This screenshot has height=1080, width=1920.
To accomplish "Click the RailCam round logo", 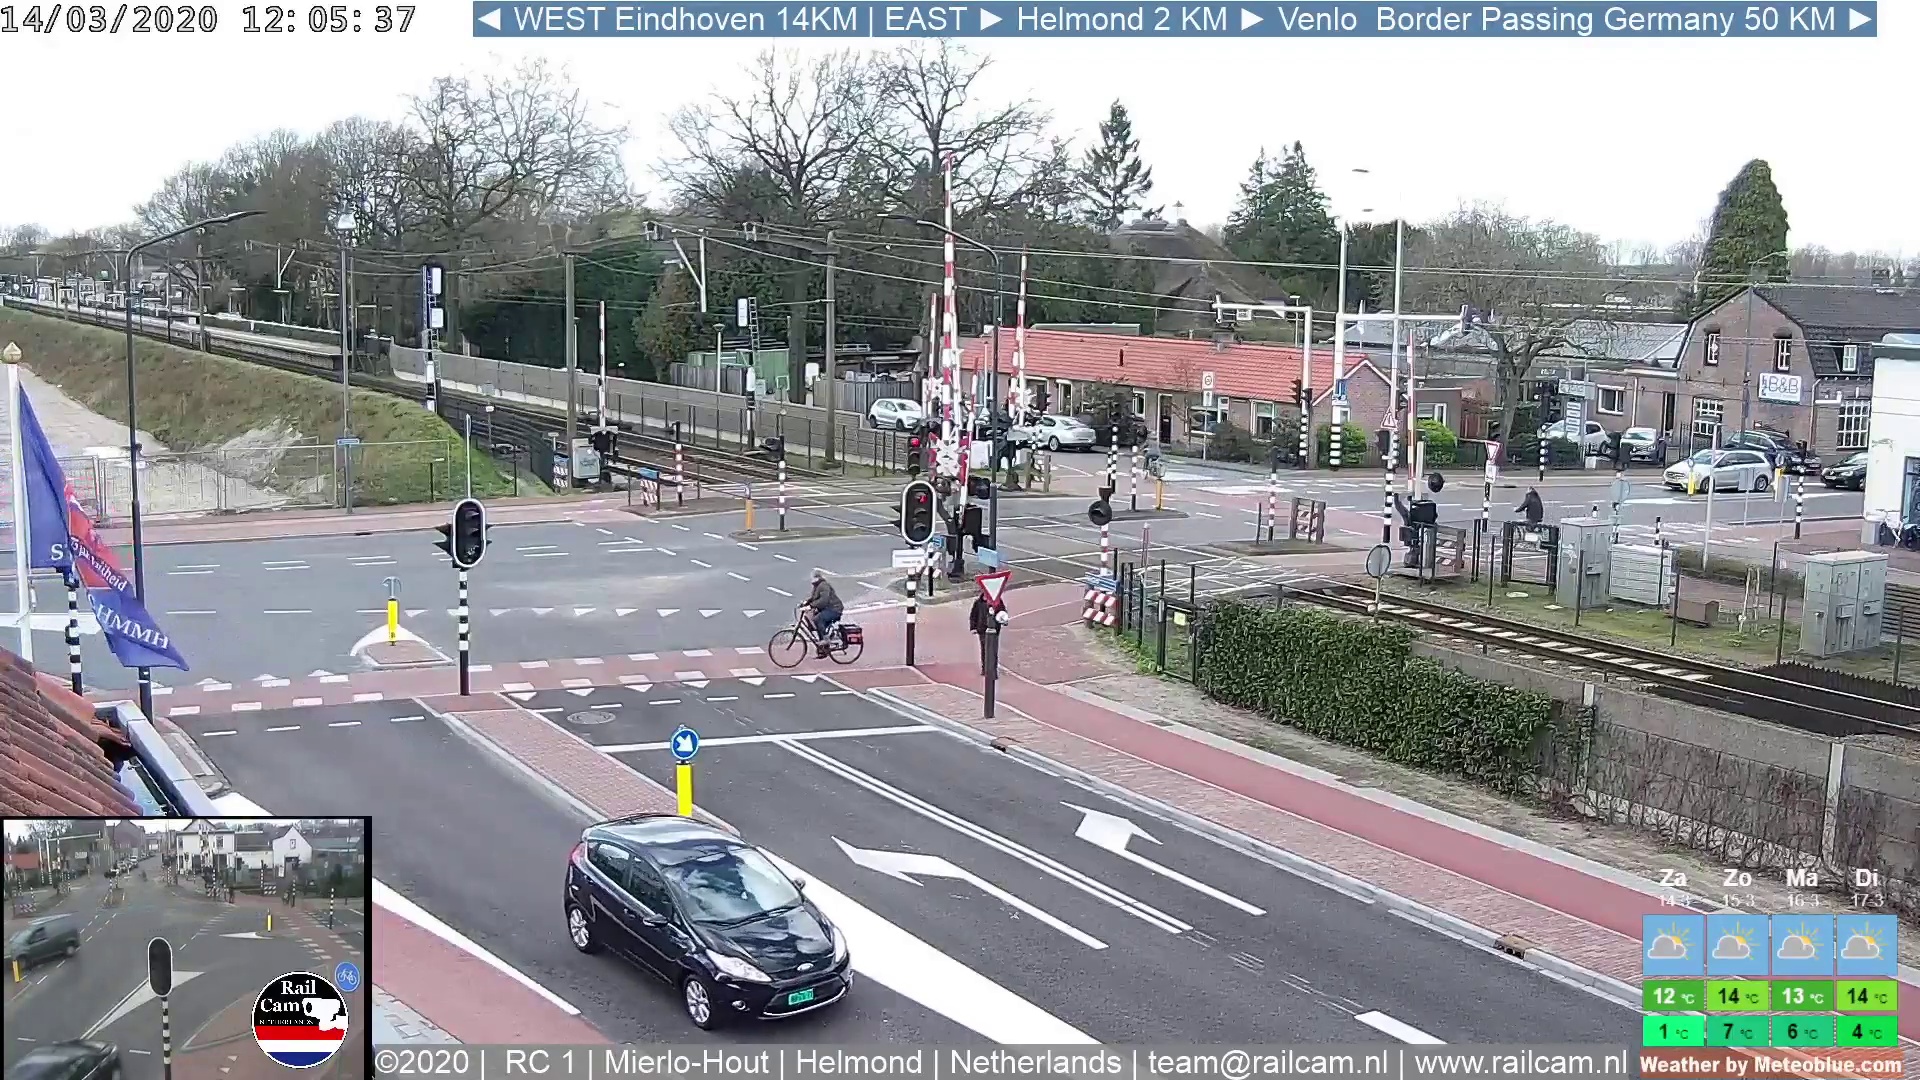I will (299, 1019).
